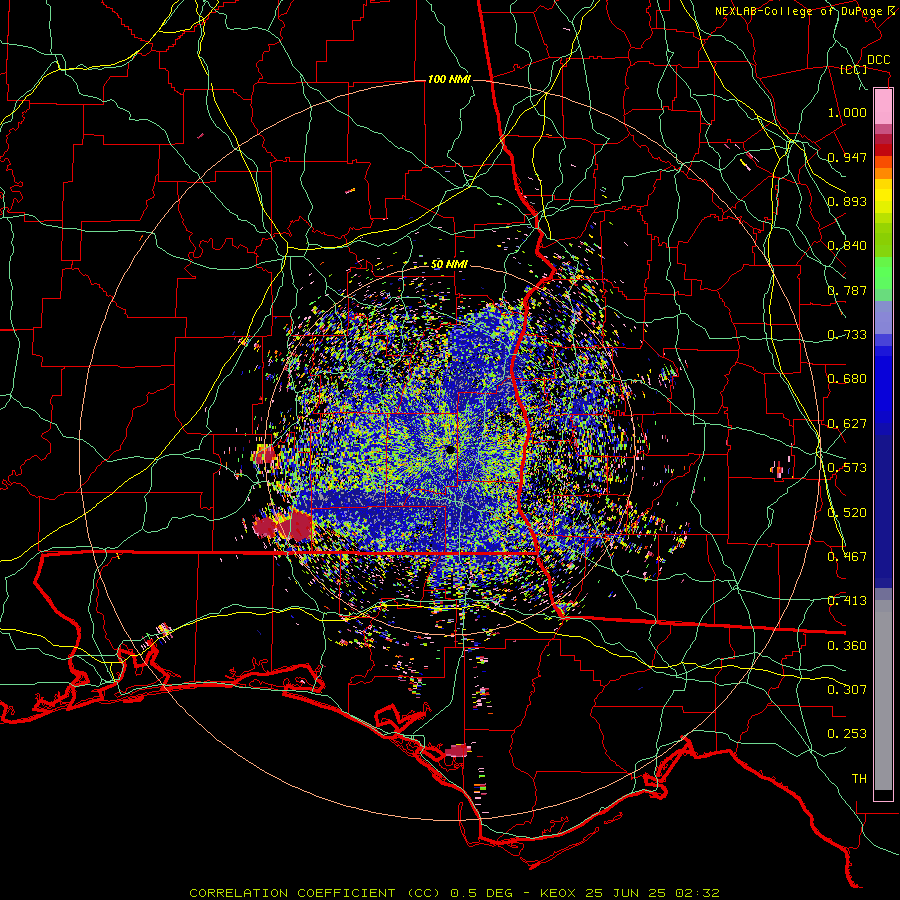The height and width of the screenshot is (900, 900).
Task: Click the 0.307 legend value
Action: [847, 690]
